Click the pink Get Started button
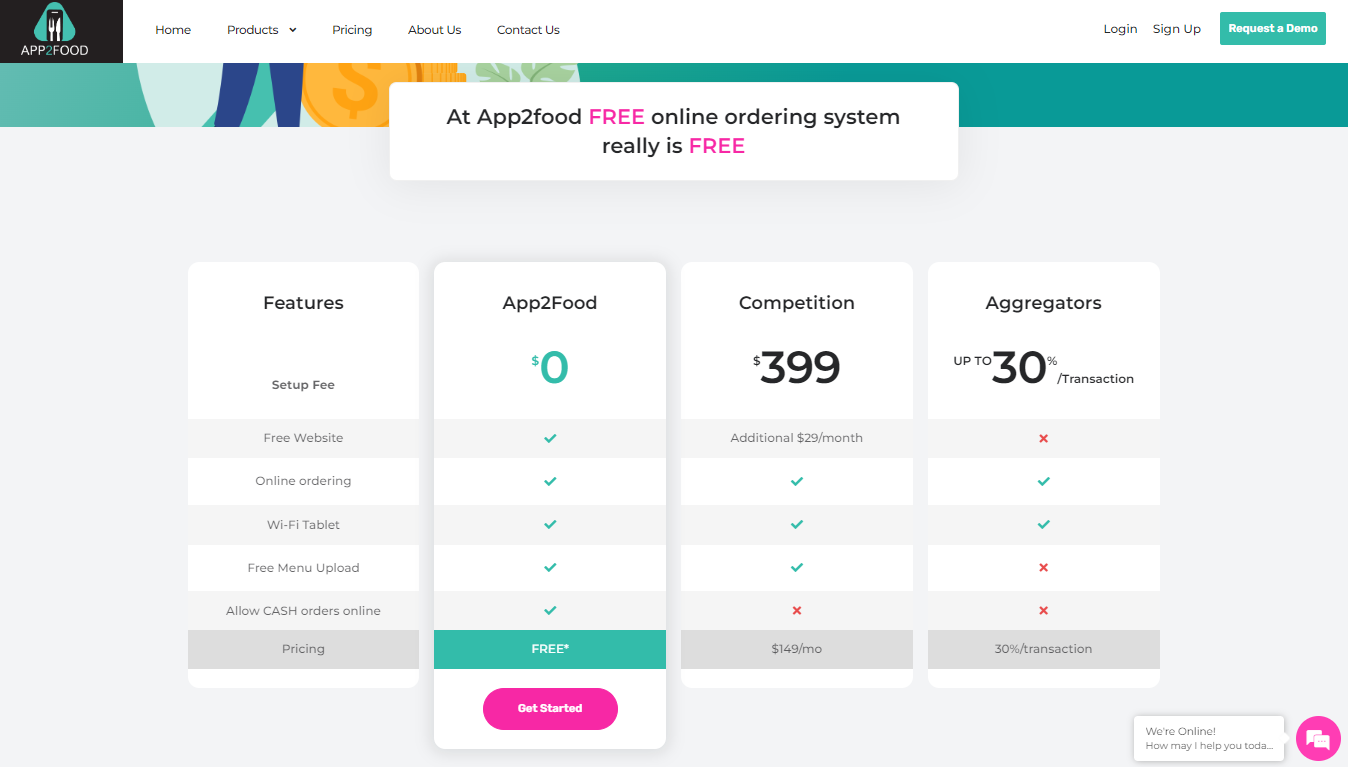 point(550,708)
